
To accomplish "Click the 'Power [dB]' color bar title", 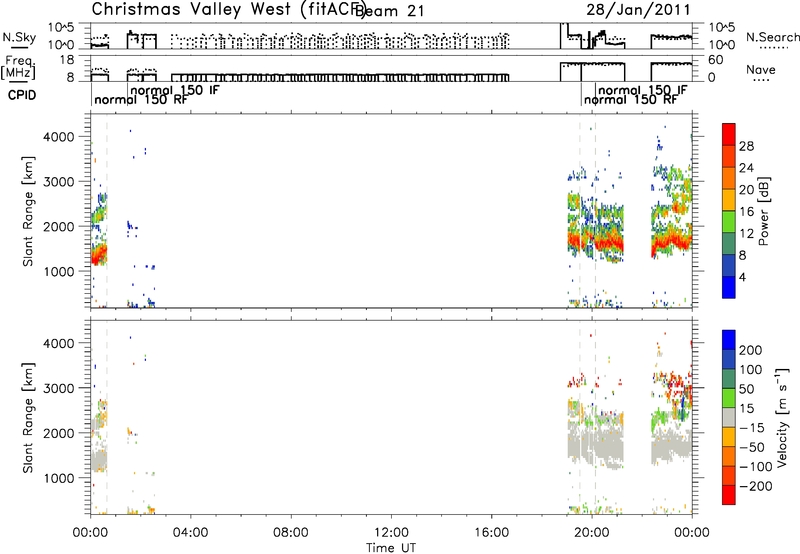I will (x=763, y=211).
